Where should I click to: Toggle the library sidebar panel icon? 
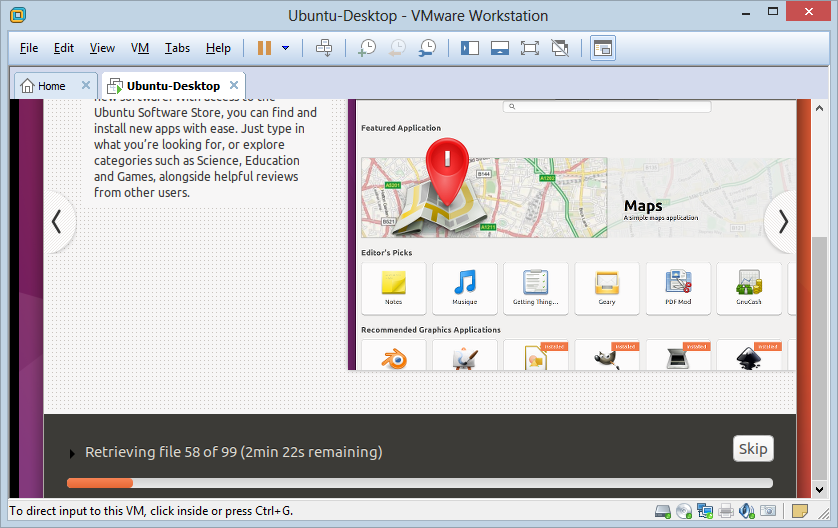[x=470, y=48]
